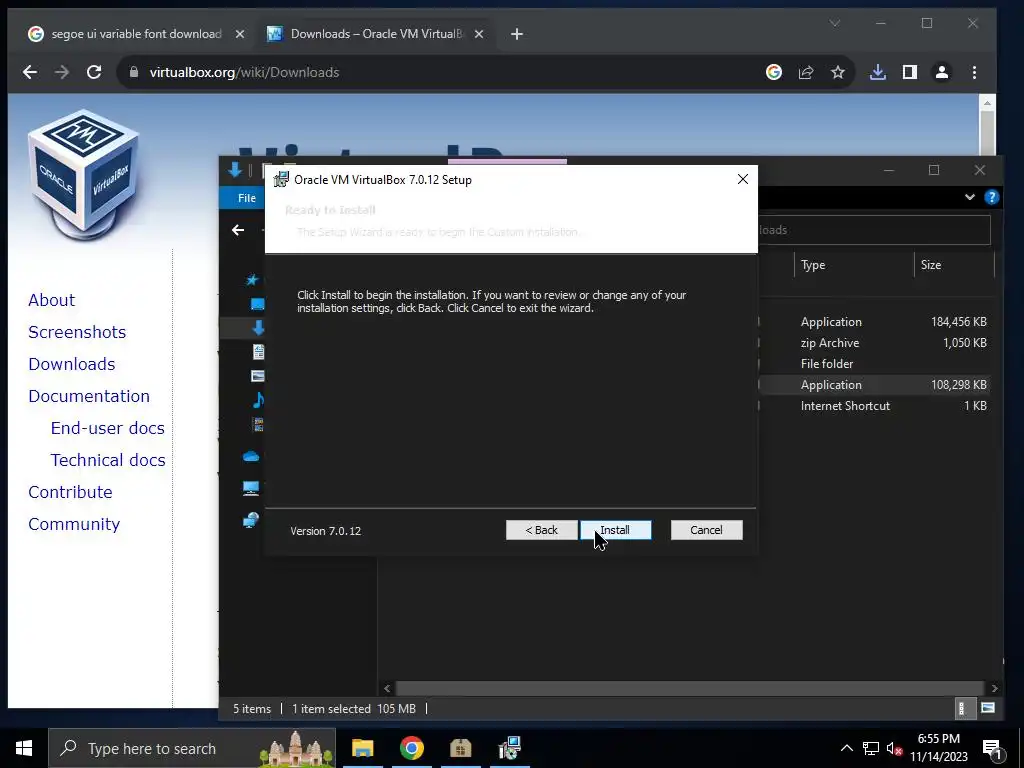Open Community link in sidebar
1024x768 pixels.
point(74,524)
